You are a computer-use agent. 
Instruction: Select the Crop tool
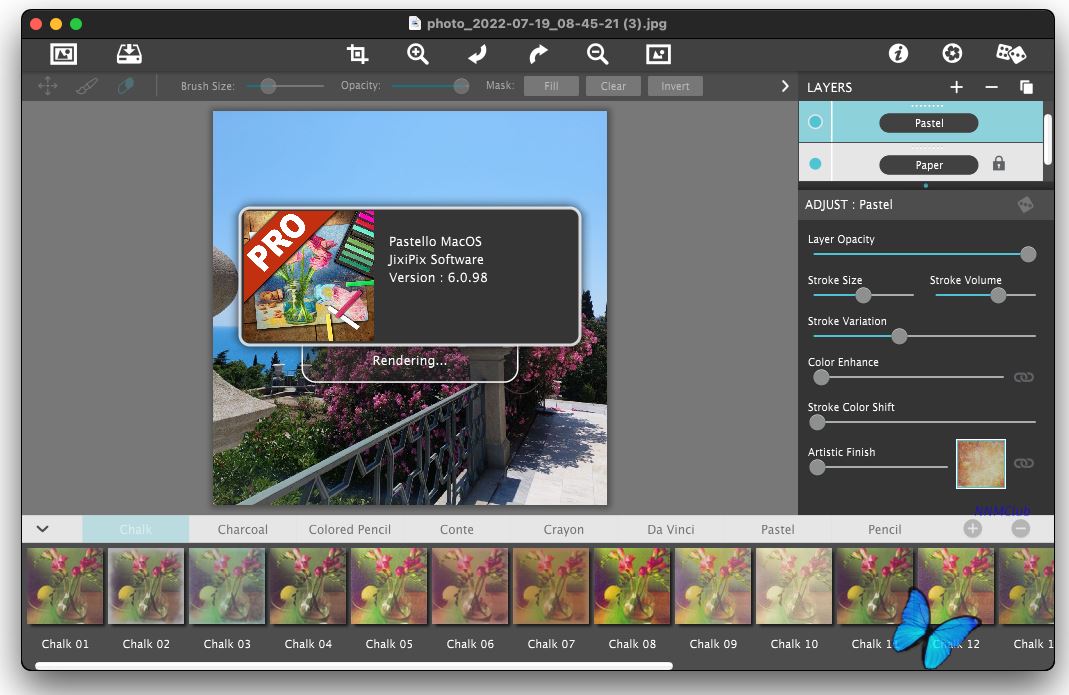pyautogui.click(x=357, y=54)
